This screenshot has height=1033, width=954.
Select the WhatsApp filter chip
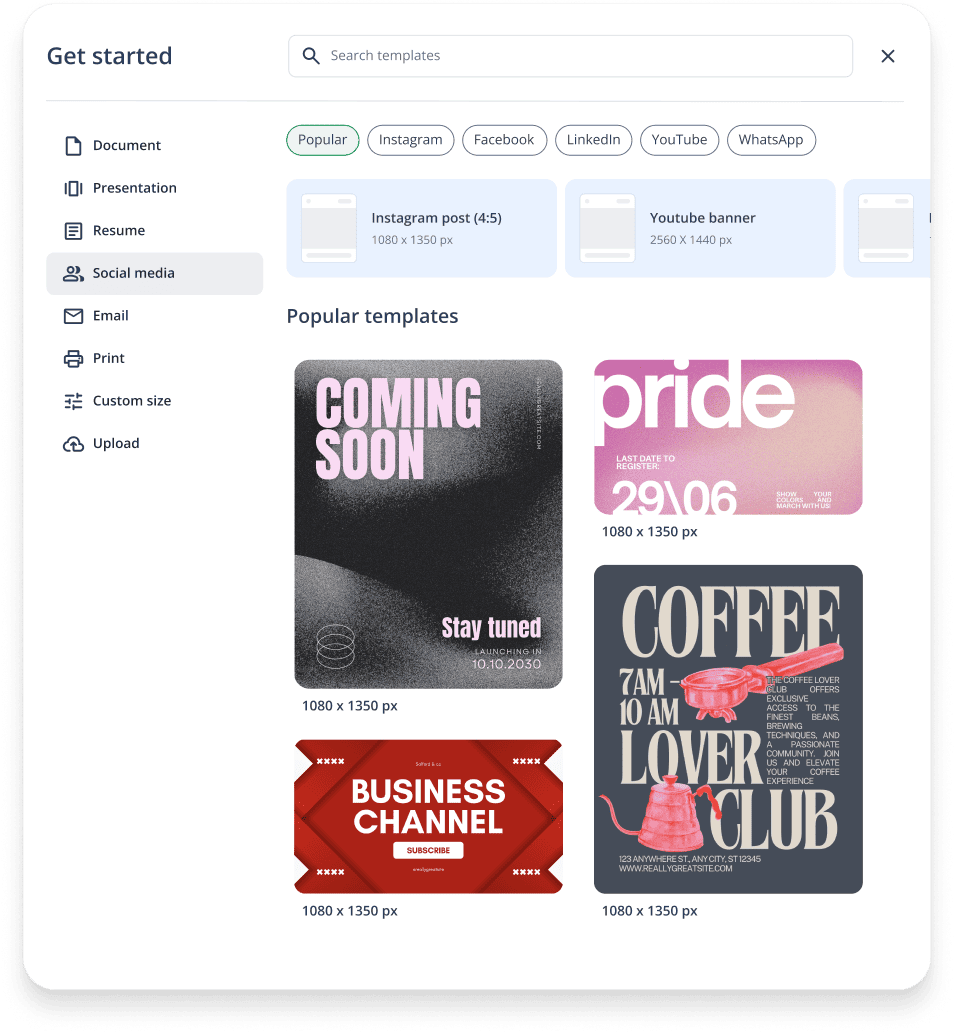(x=771, y=140)
